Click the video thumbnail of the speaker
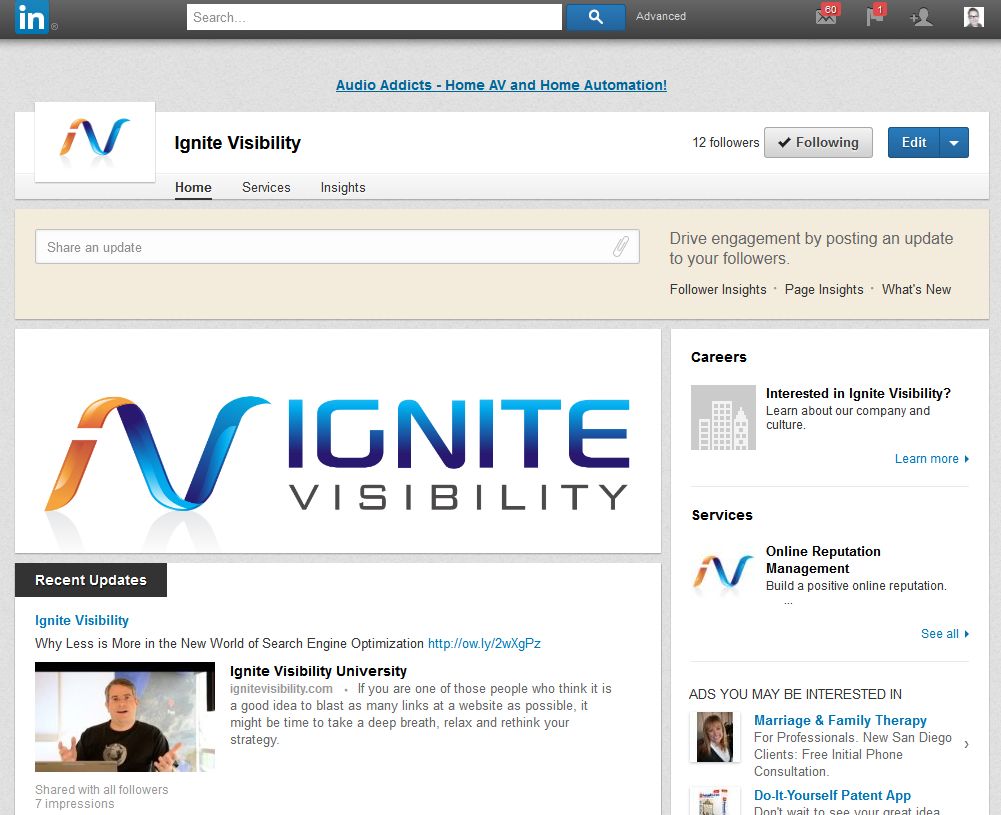This screenshot has width=1001, height=815. point(124,717)
